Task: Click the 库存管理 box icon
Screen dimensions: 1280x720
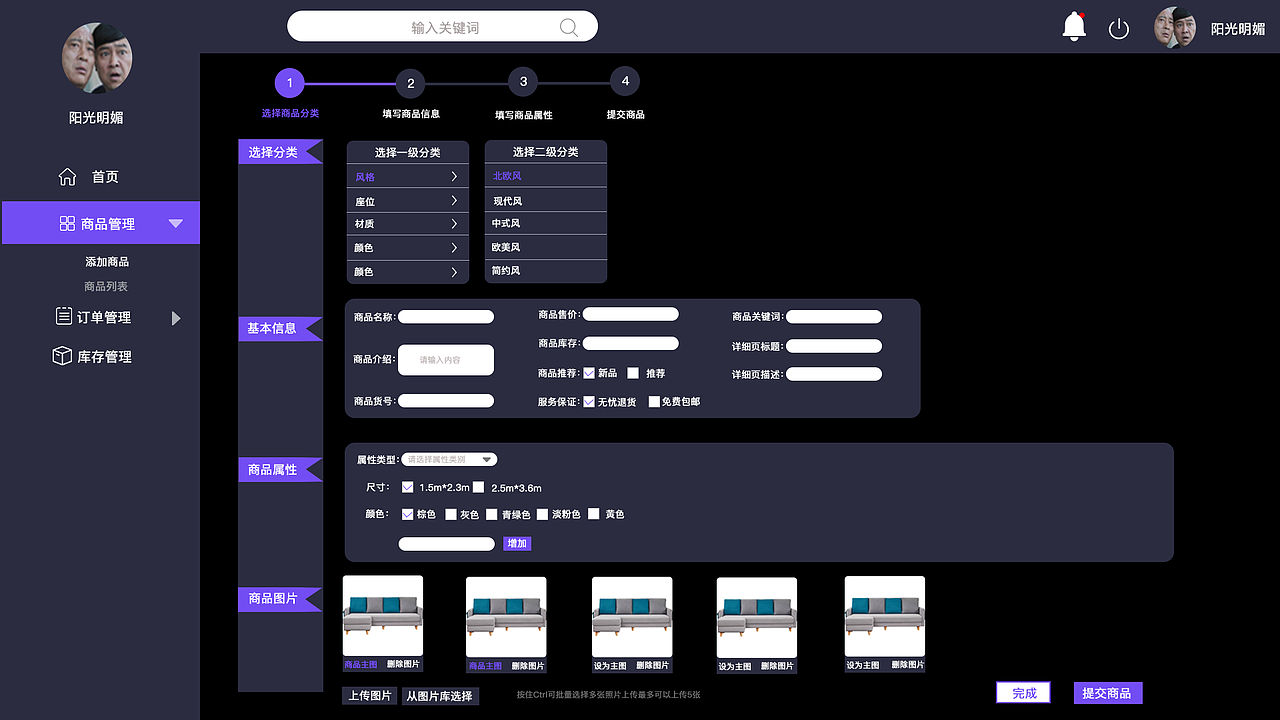Action: (62, 355)
